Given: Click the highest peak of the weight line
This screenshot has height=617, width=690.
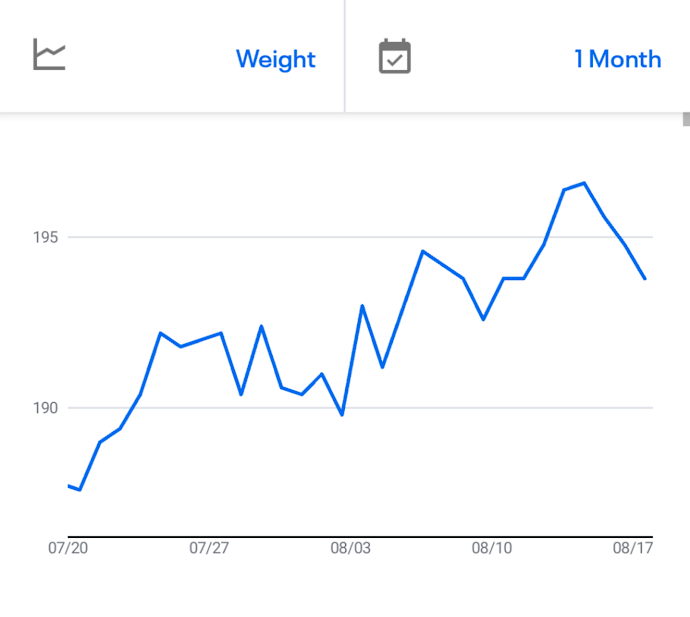Looking at the screenshot, I should pos(584,183).
